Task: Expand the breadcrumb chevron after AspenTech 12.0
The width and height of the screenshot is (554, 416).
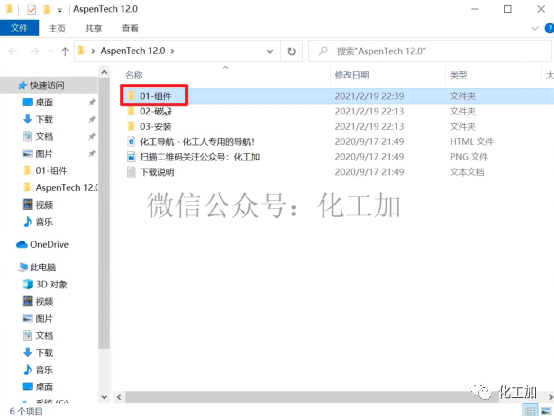Action: 172,51
